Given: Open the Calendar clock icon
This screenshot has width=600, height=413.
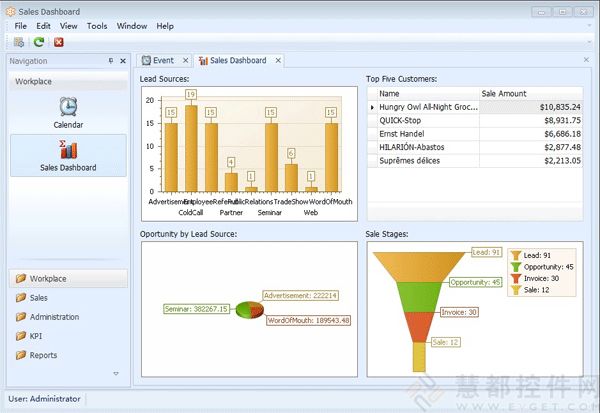Looking at the screenshot, I should click(x=68, y=107).
